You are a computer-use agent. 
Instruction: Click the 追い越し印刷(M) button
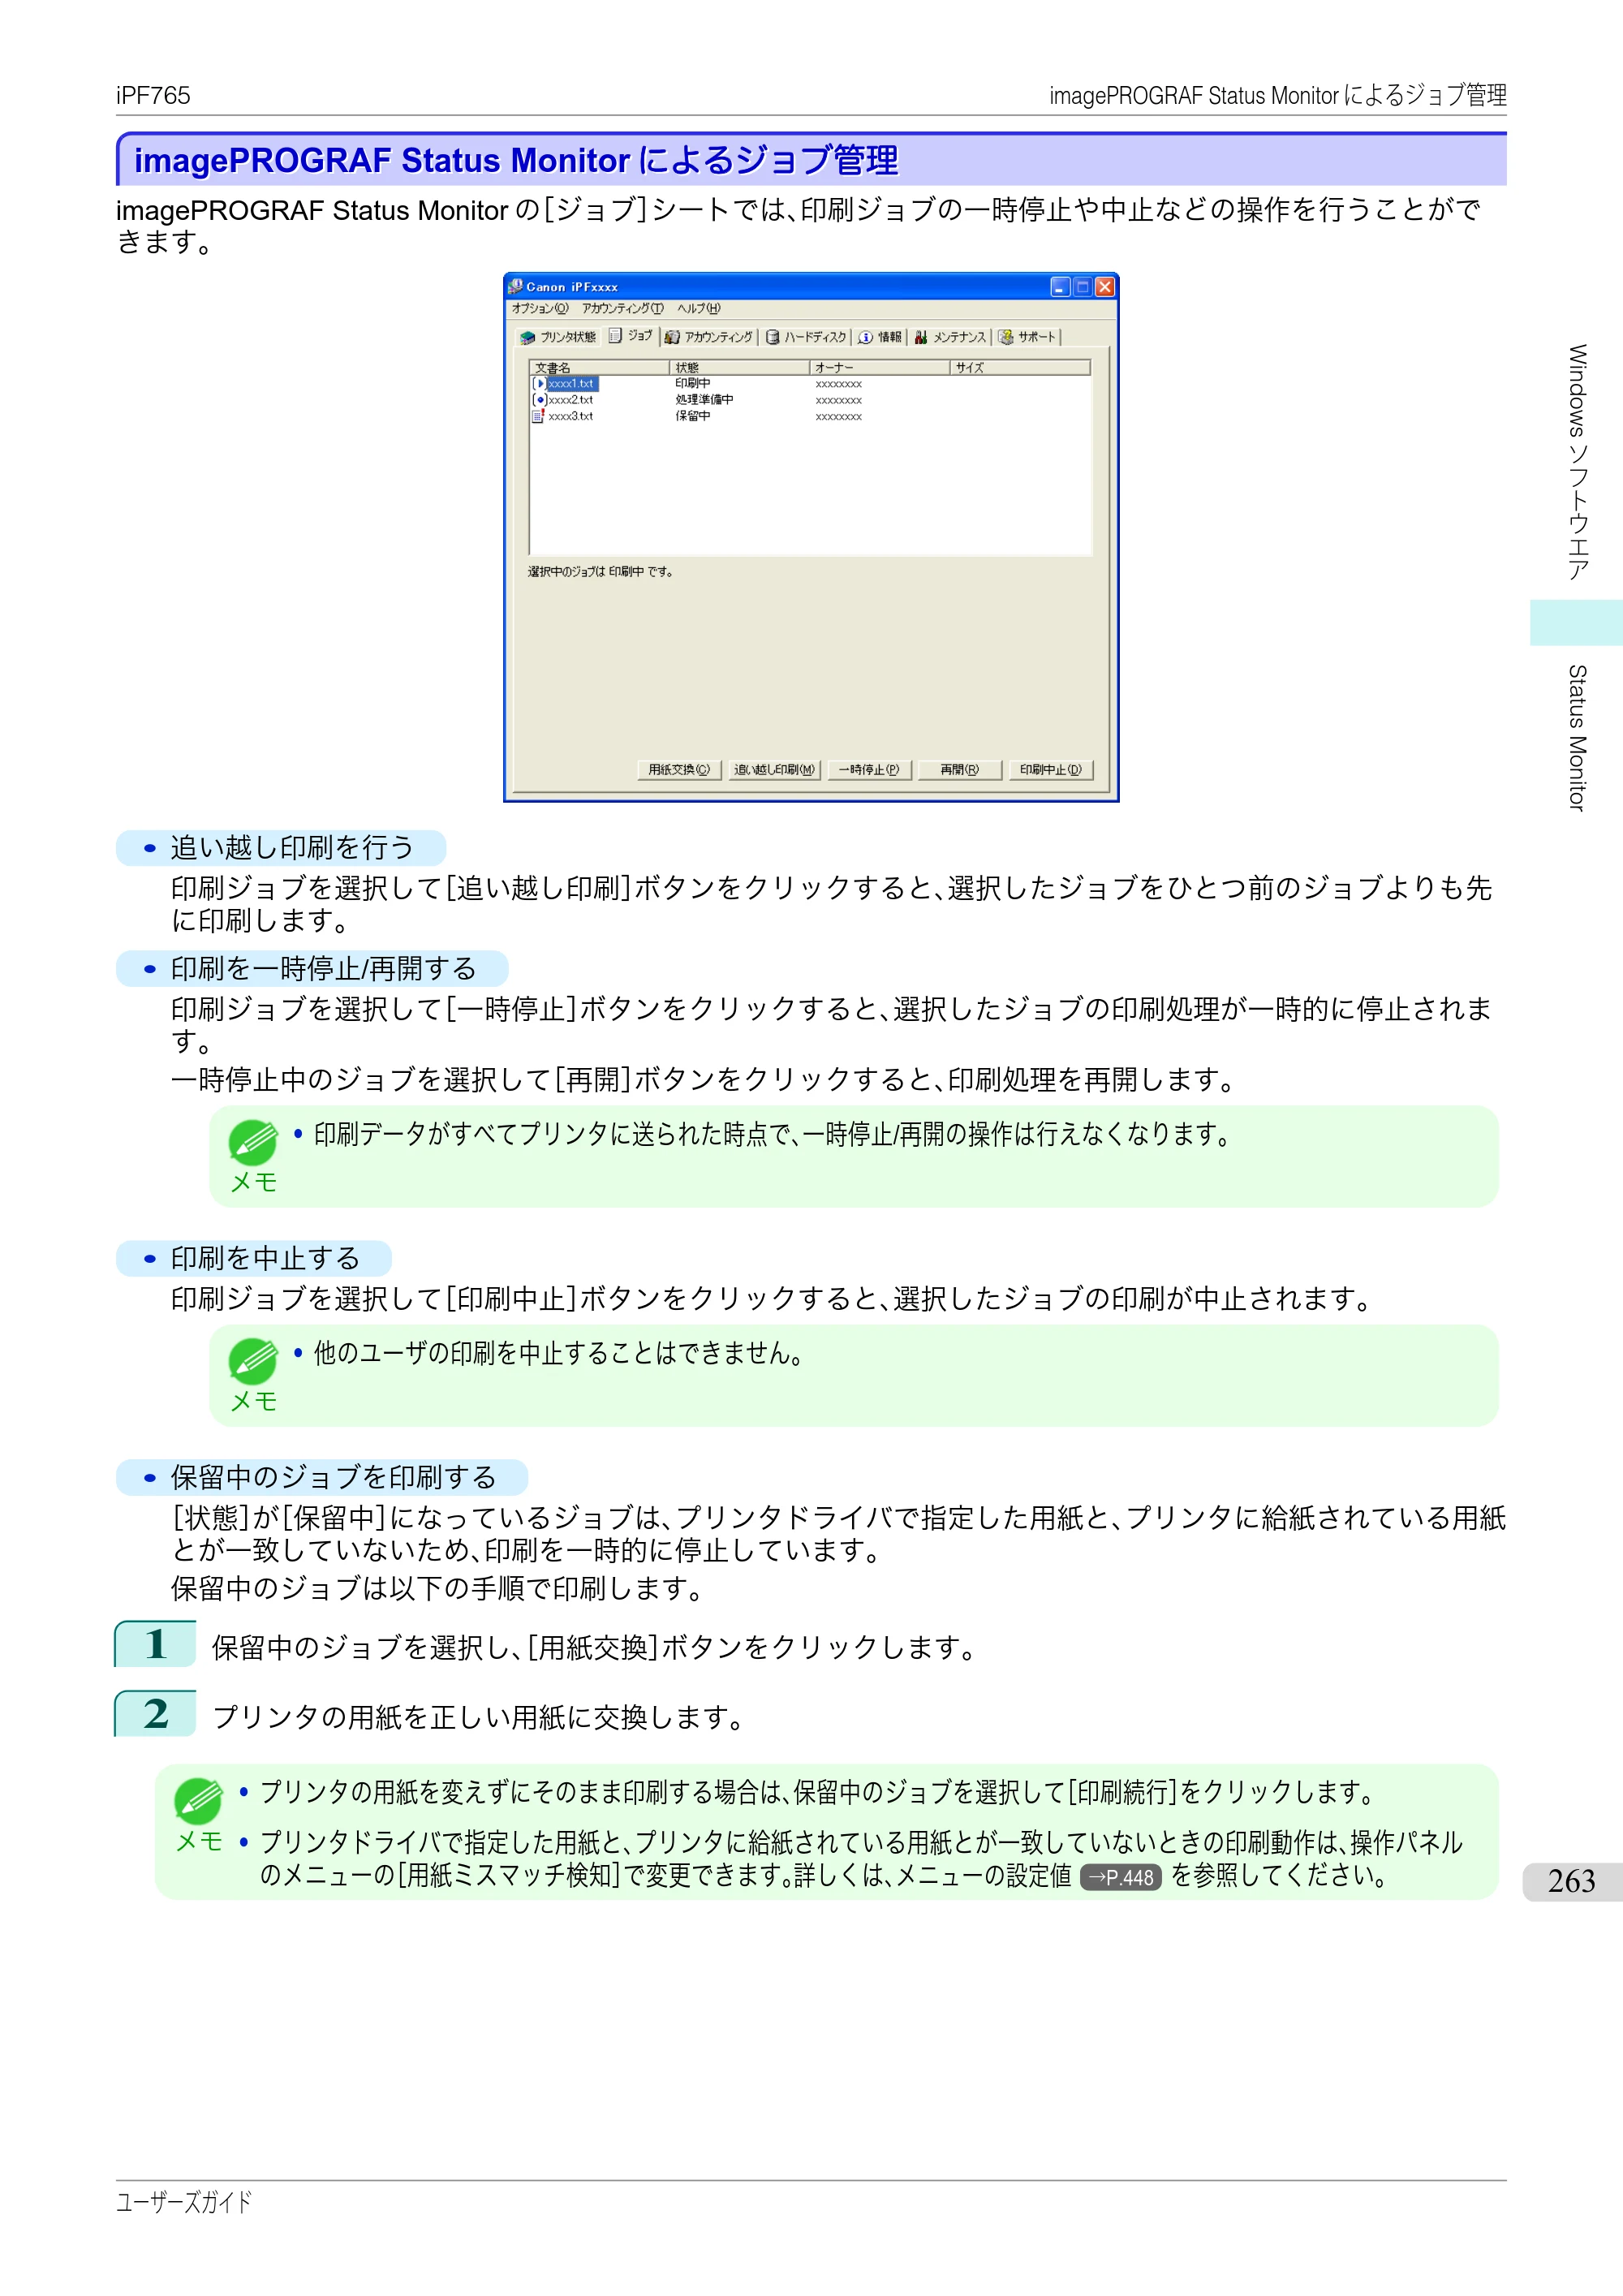point(774,770)
